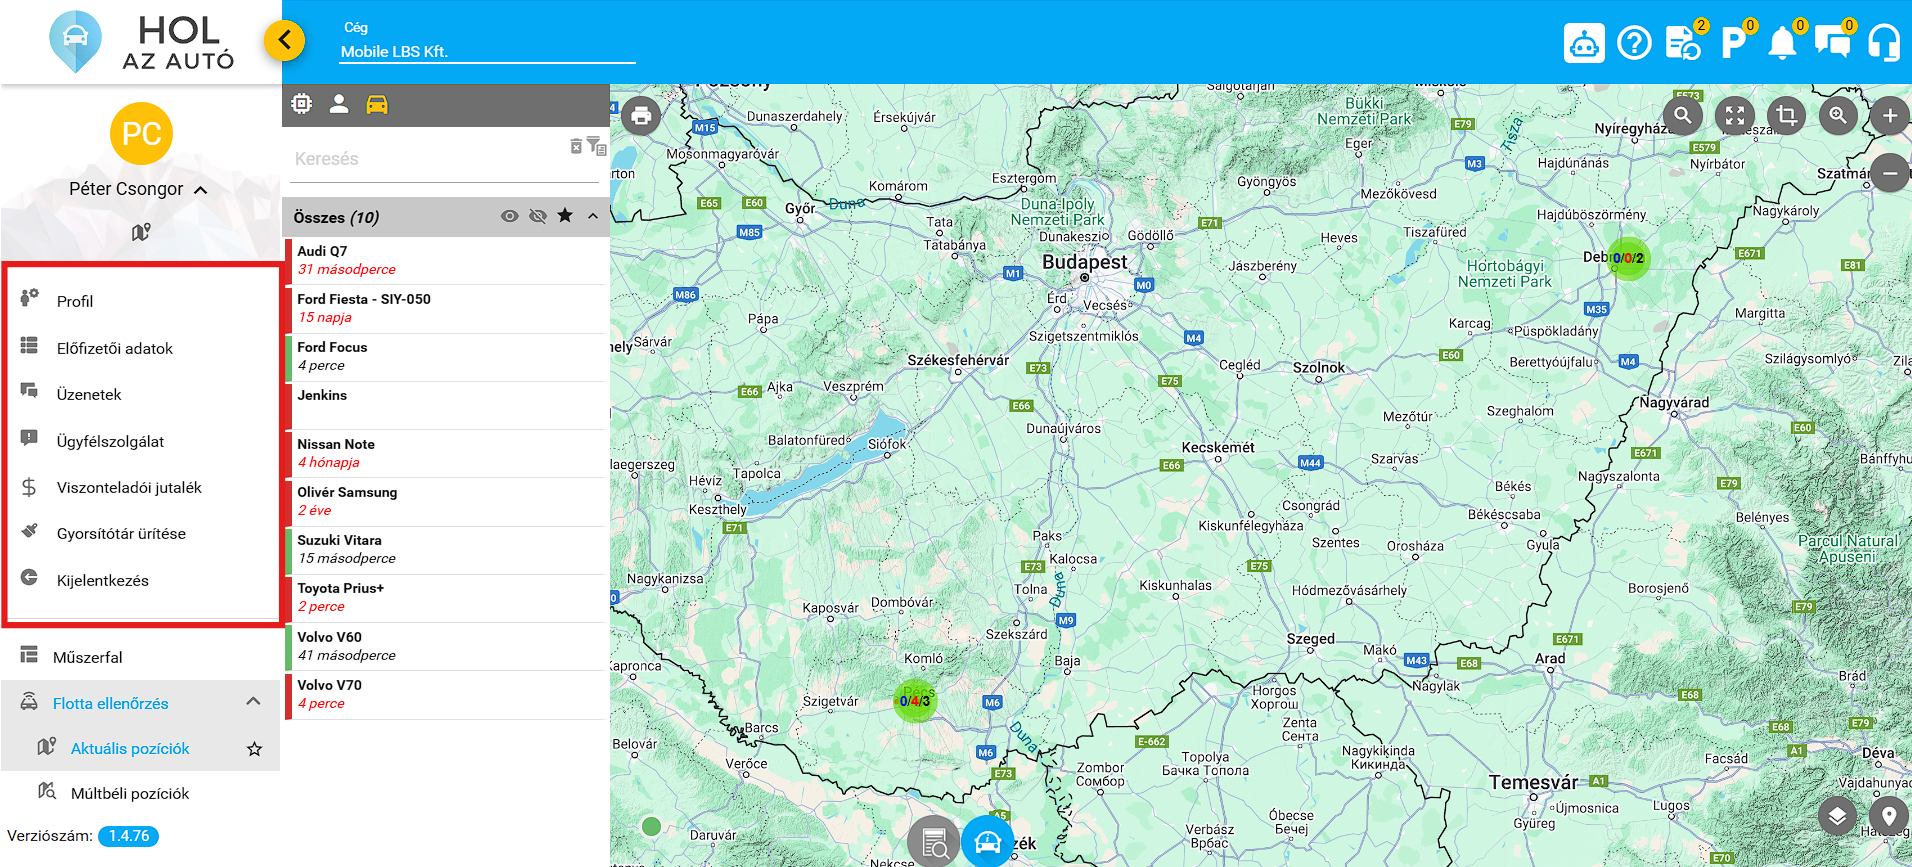The height and width of the screenshot is (867, 1912).
Task: Click the headset support icon
Action: pyautogui.click(x=1883, y=43)
